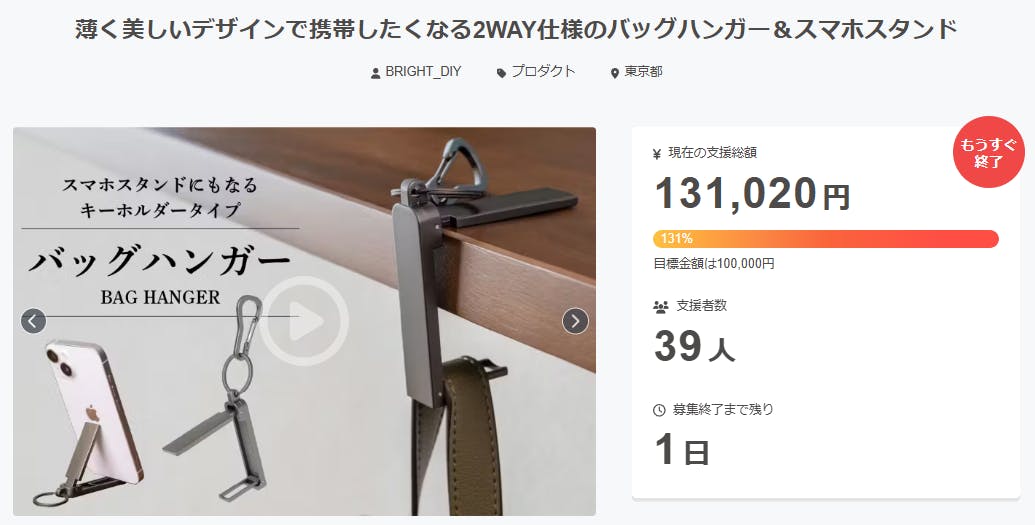Click the 目標金額は100,000円 text
Screen dimensions: 1035x525
pyautogui.click(x=714, y=263)
